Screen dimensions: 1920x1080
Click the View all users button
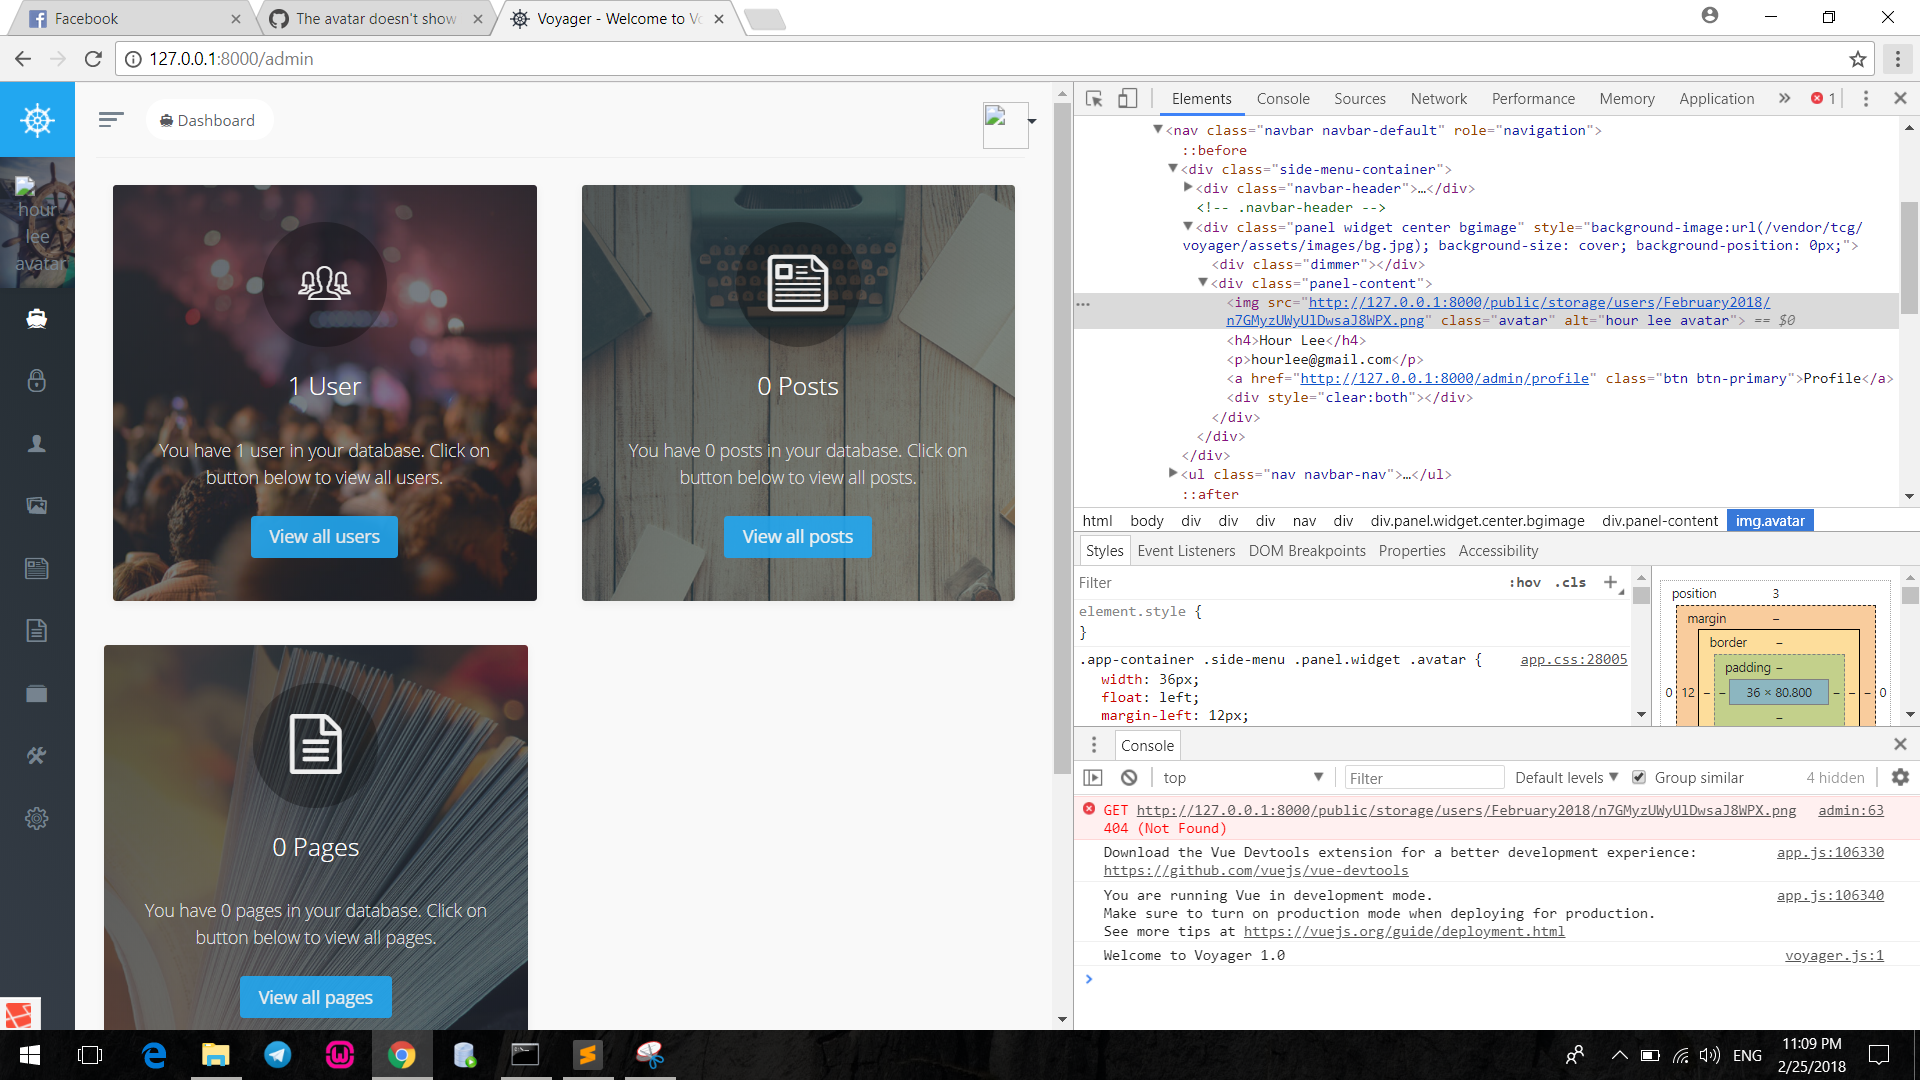[x=324, y=537]
